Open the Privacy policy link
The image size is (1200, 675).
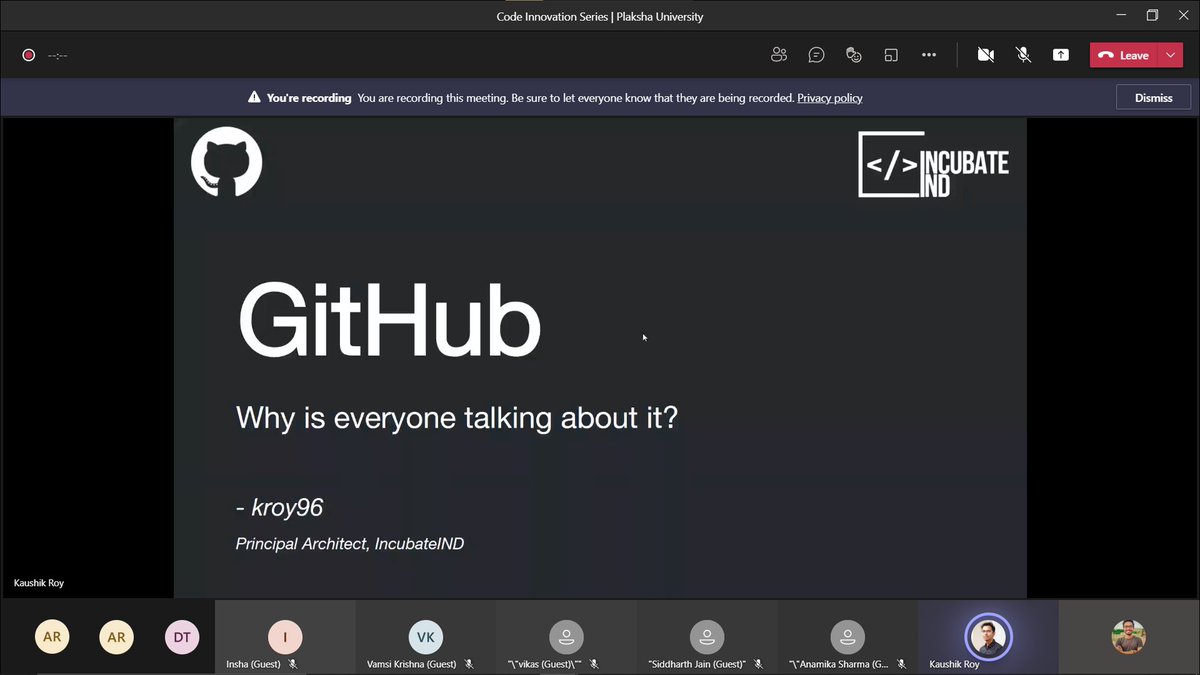point(830,98)
